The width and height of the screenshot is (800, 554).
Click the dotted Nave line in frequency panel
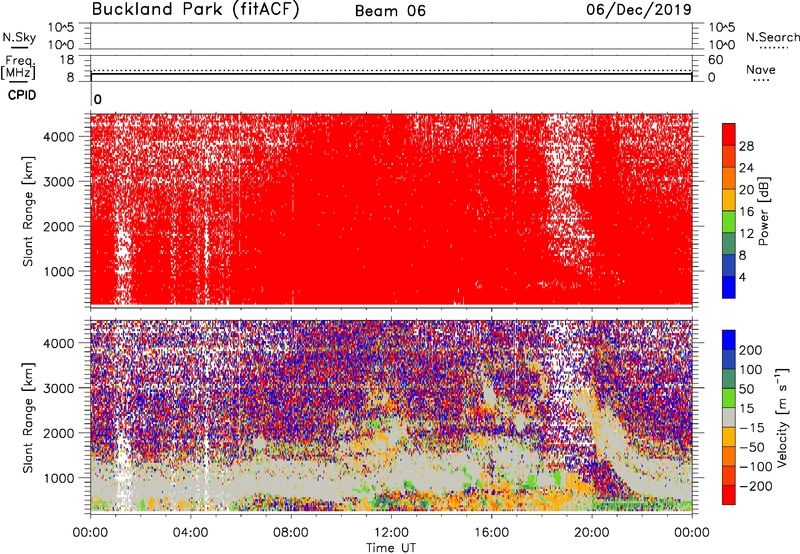[391, 70]
